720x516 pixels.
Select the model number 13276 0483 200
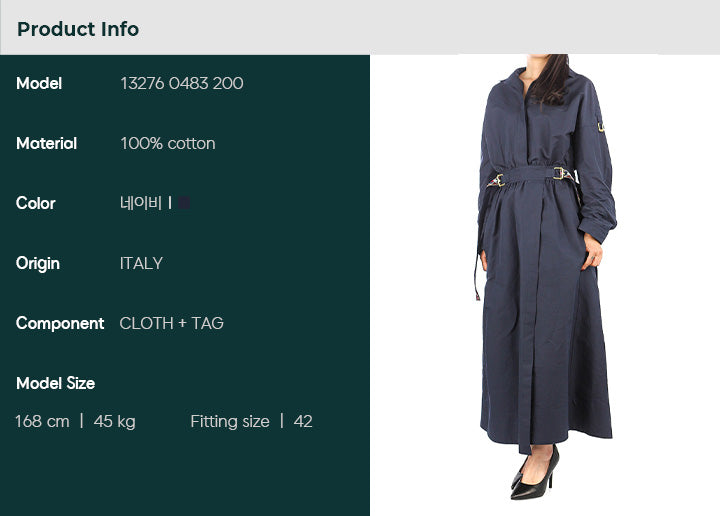click(182, 83)
